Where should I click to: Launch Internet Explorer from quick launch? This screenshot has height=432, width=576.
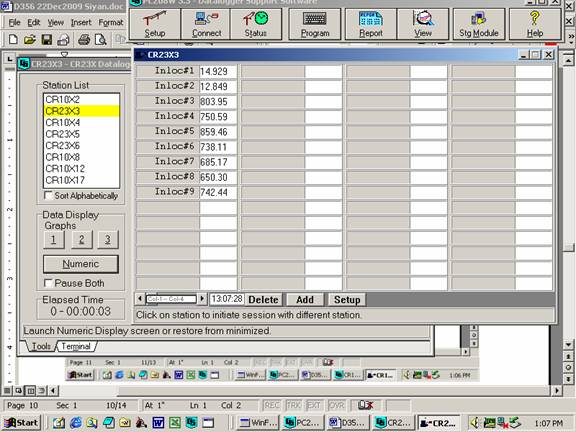pos(76,423)
